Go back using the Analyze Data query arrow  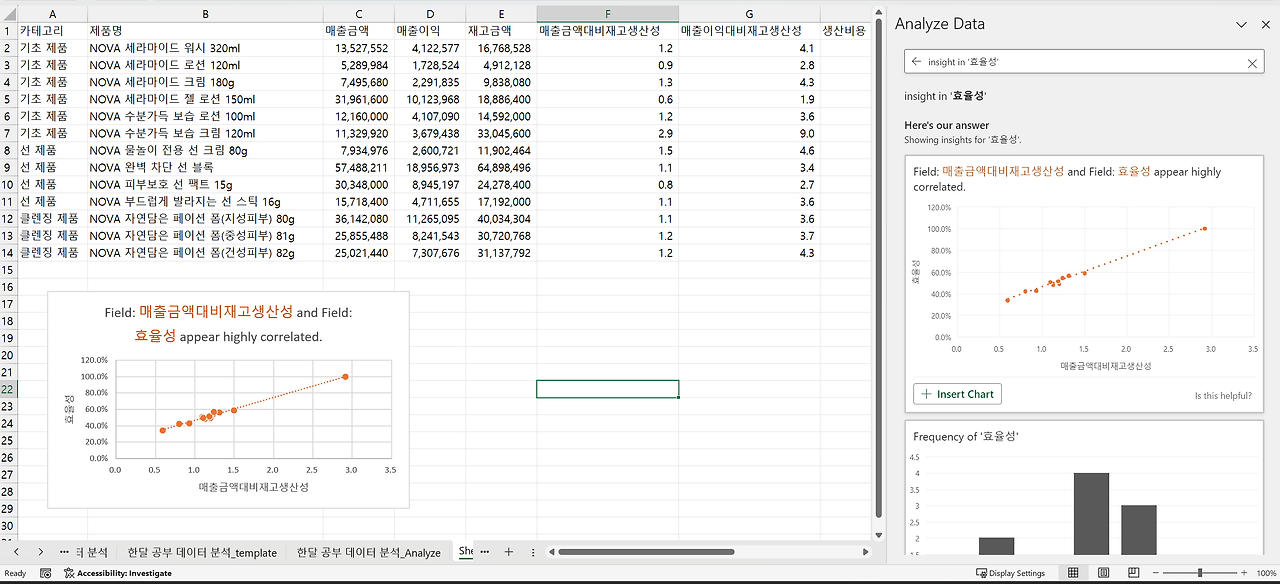click(916, 62)
